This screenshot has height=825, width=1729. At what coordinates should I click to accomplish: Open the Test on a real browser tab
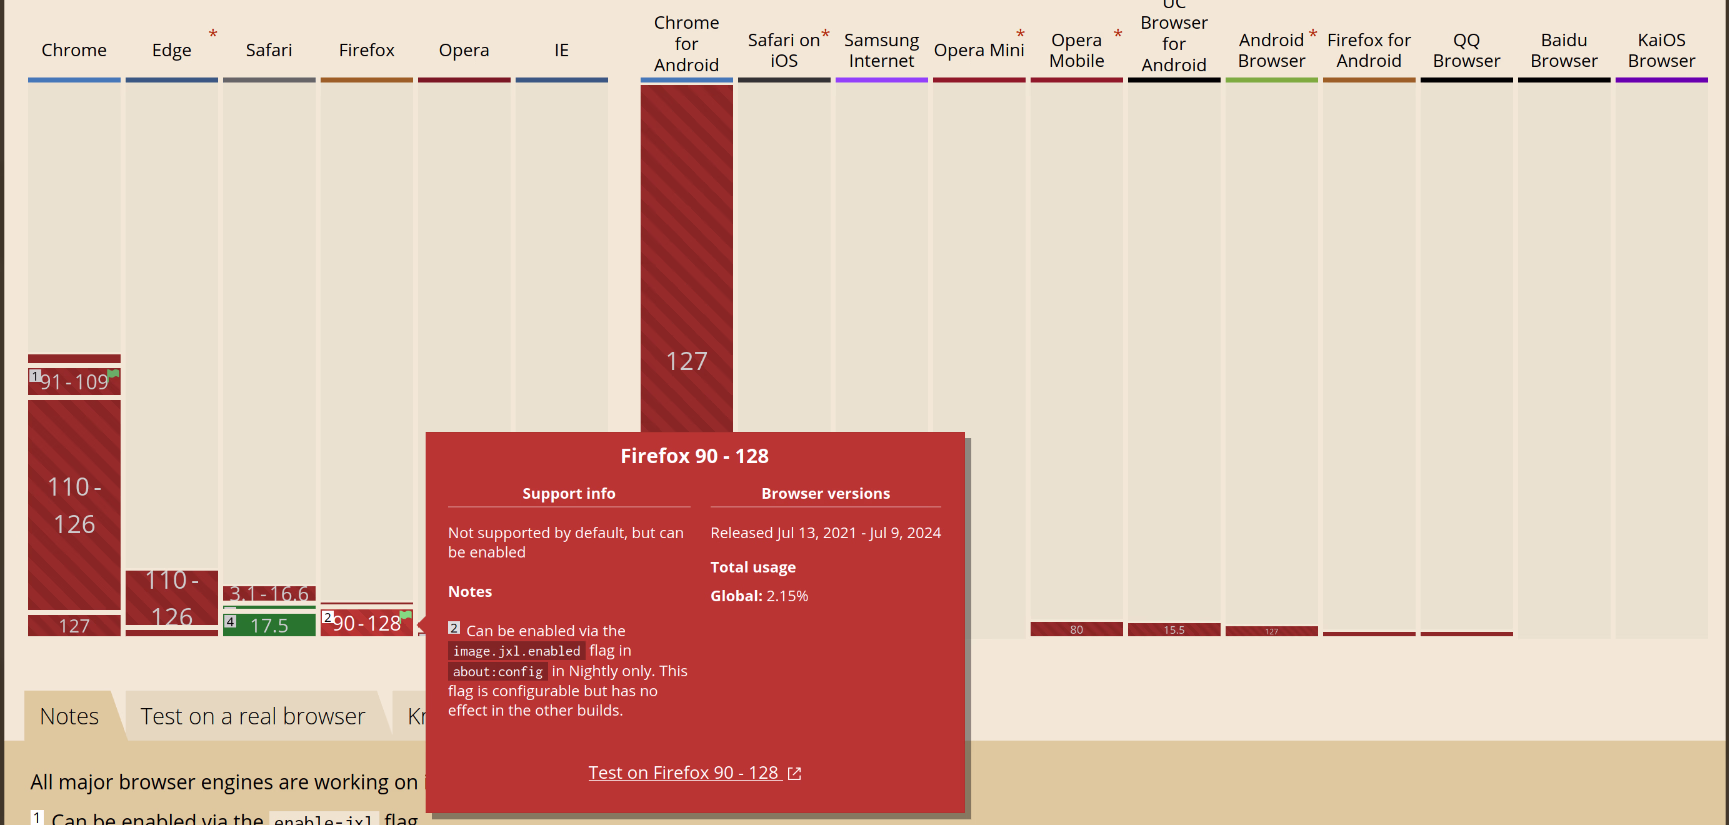pos(253,716)
